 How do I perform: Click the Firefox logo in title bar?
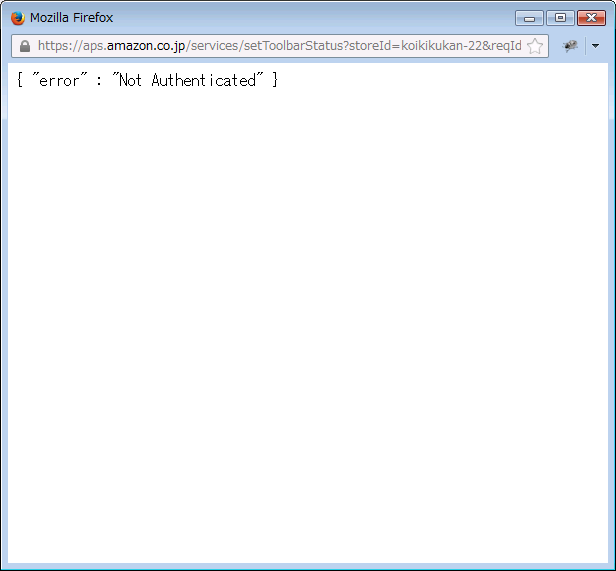click(x=18, y=18)
